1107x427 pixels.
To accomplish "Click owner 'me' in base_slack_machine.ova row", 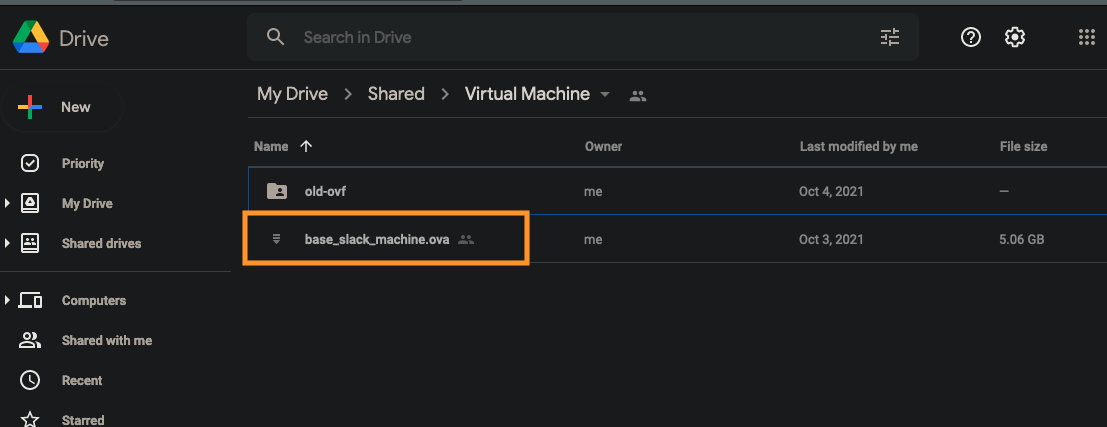I will [593, 239].
